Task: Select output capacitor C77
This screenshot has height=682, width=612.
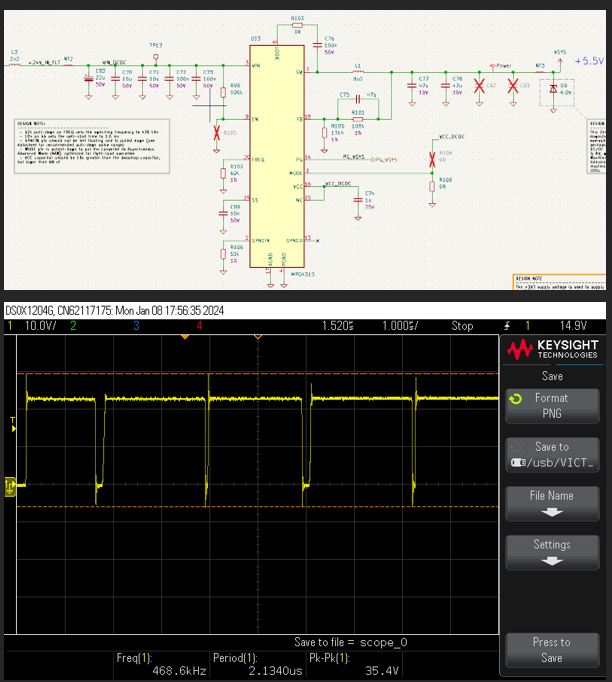Action: click(412, 86)
